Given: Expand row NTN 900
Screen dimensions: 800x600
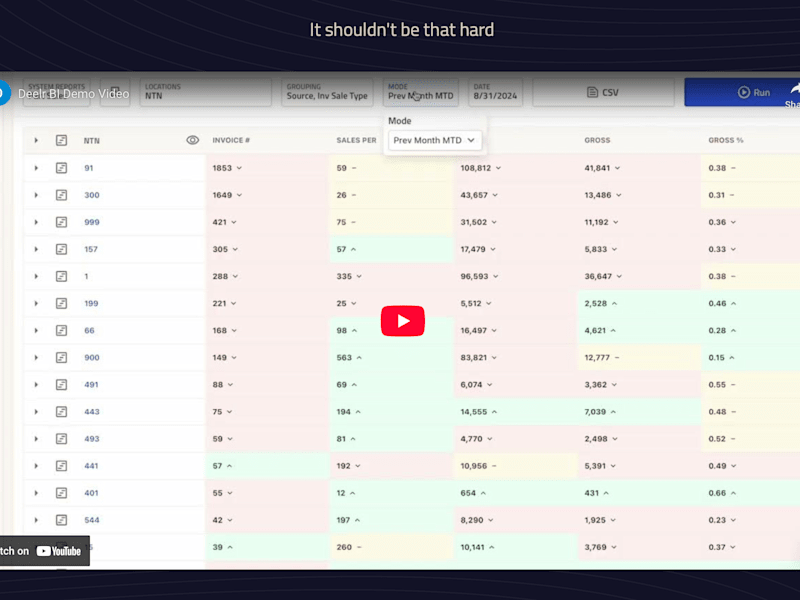Looking at the screenshot, I should pos(36,357).
